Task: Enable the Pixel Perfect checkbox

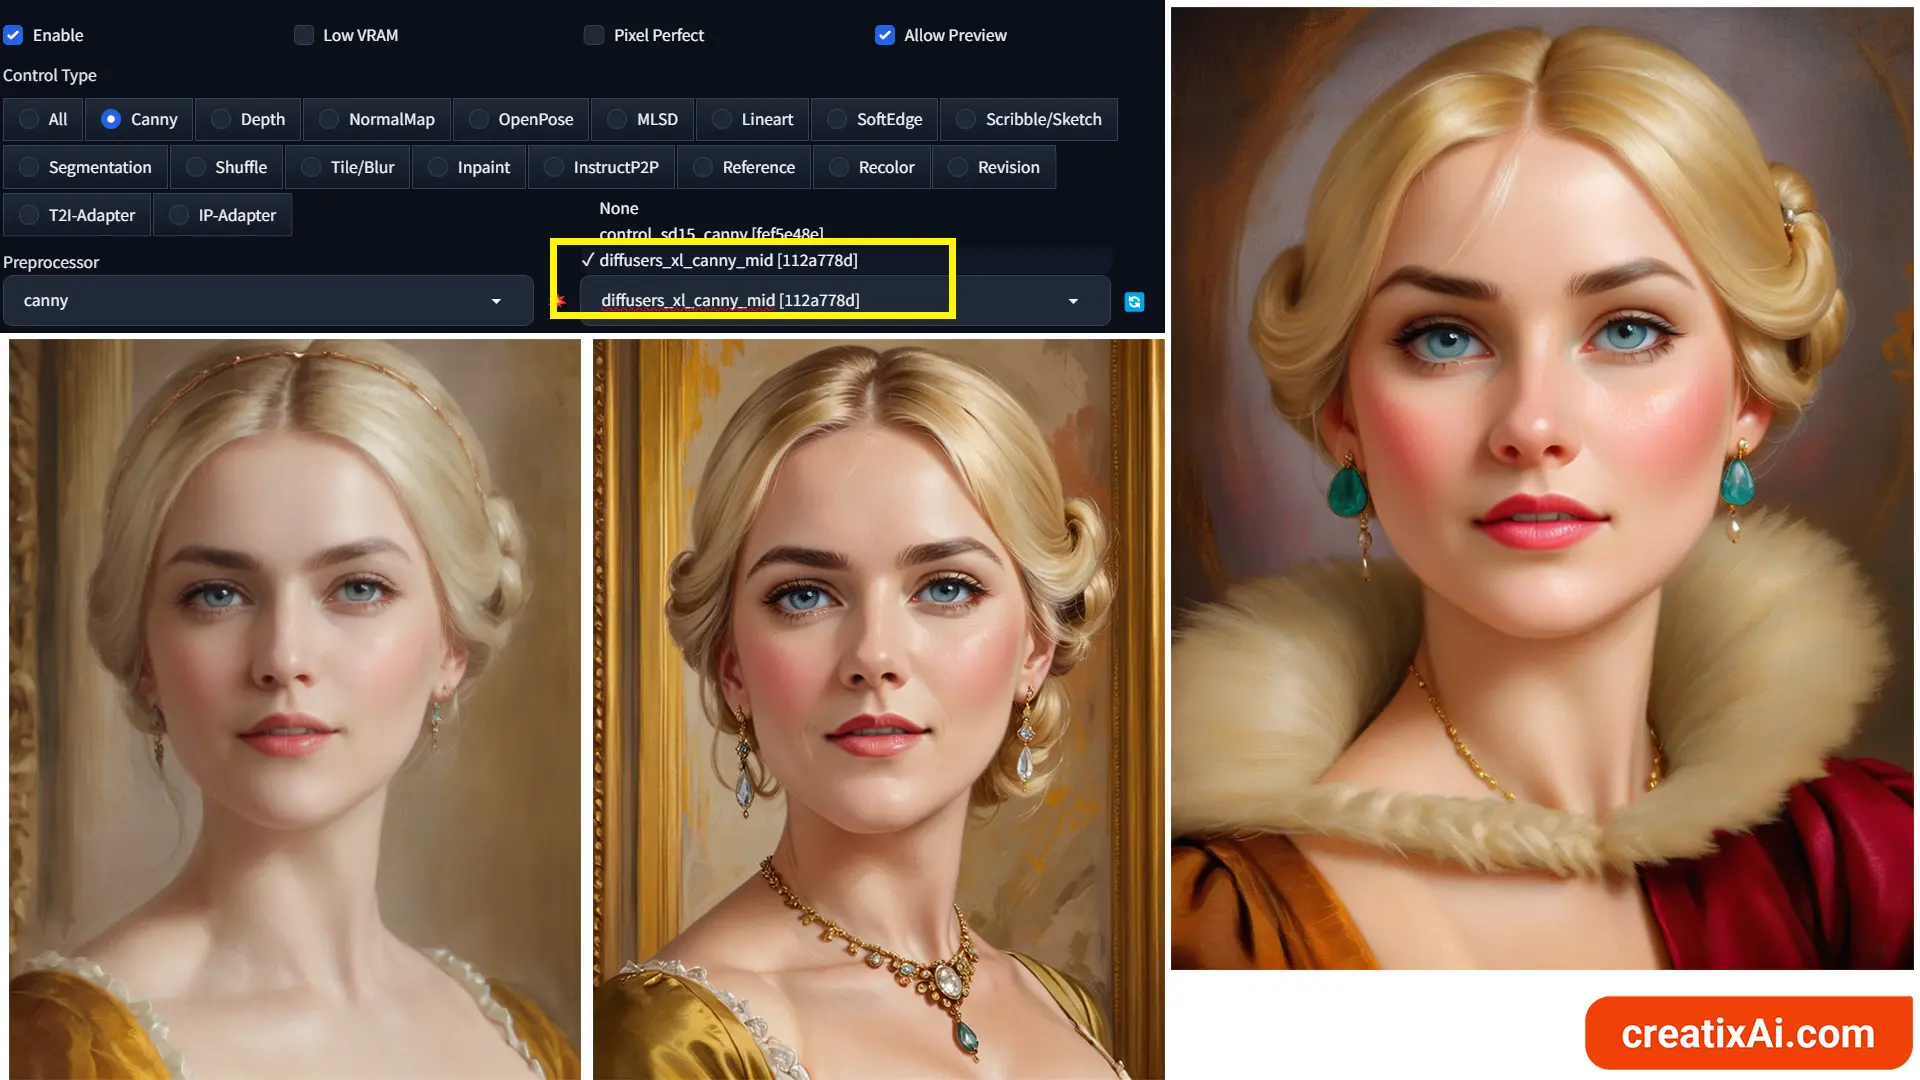Action: [593, 34]
